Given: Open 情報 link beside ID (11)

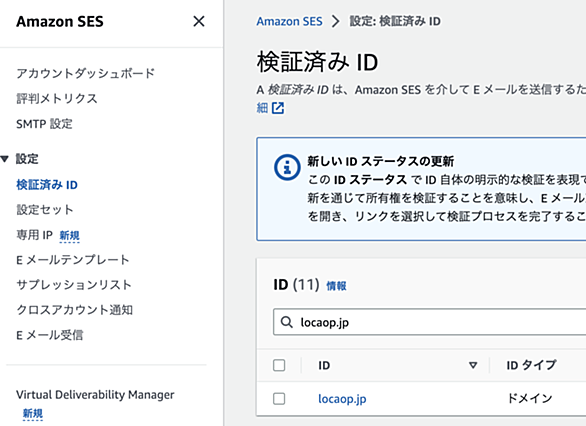Looking at the screenshot, I should tap(336, 286).
